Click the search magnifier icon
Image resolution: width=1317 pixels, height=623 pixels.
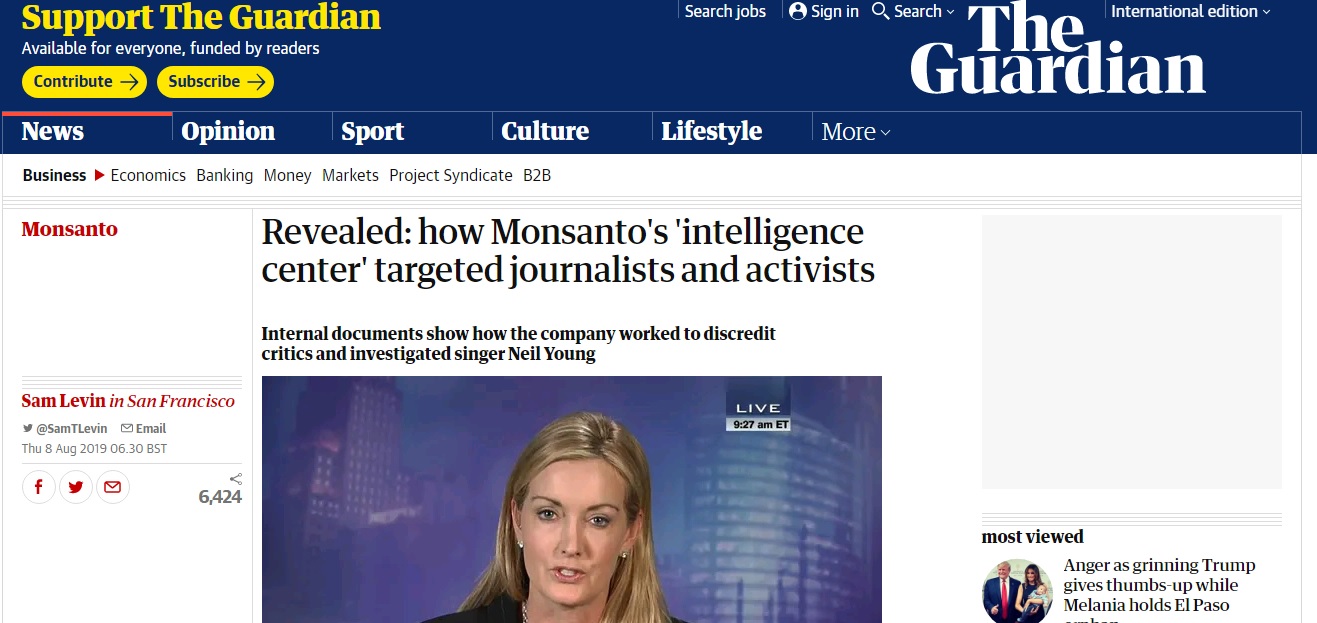880,11
